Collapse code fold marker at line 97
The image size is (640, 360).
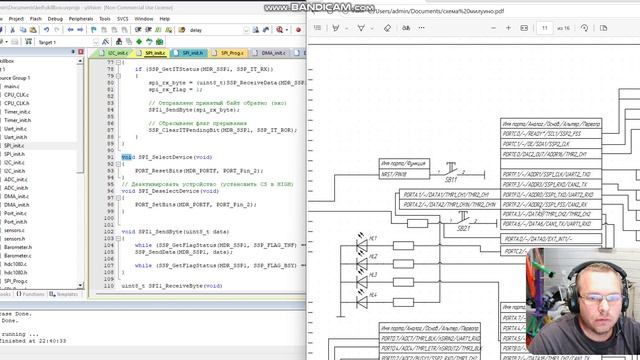click(118, 198)
